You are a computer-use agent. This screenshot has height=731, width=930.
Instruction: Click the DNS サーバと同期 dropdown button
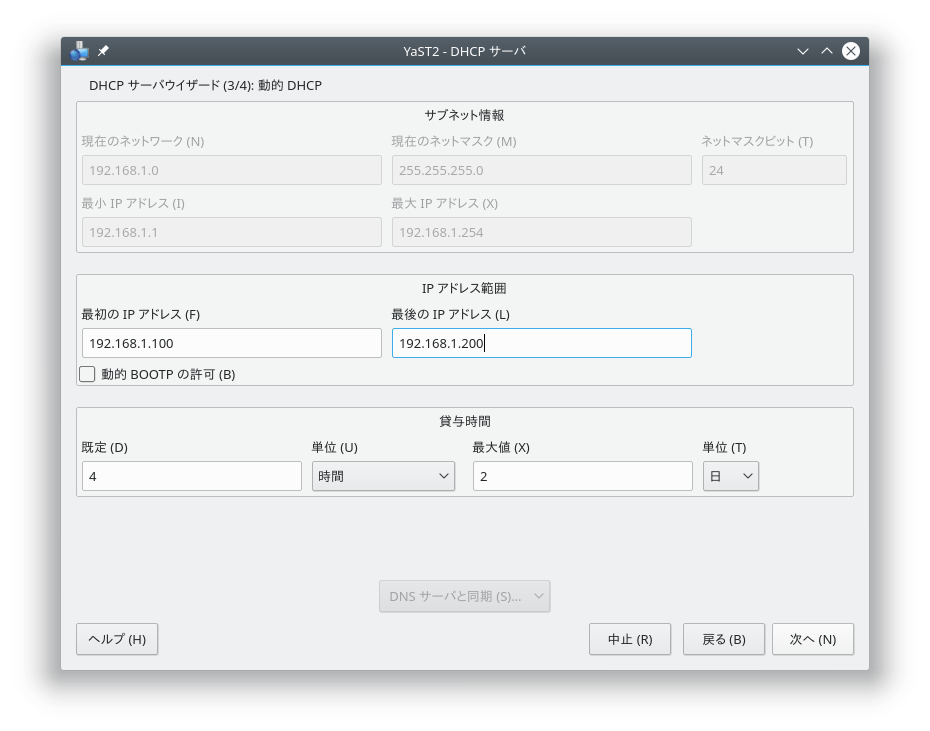tap(464, 597)
